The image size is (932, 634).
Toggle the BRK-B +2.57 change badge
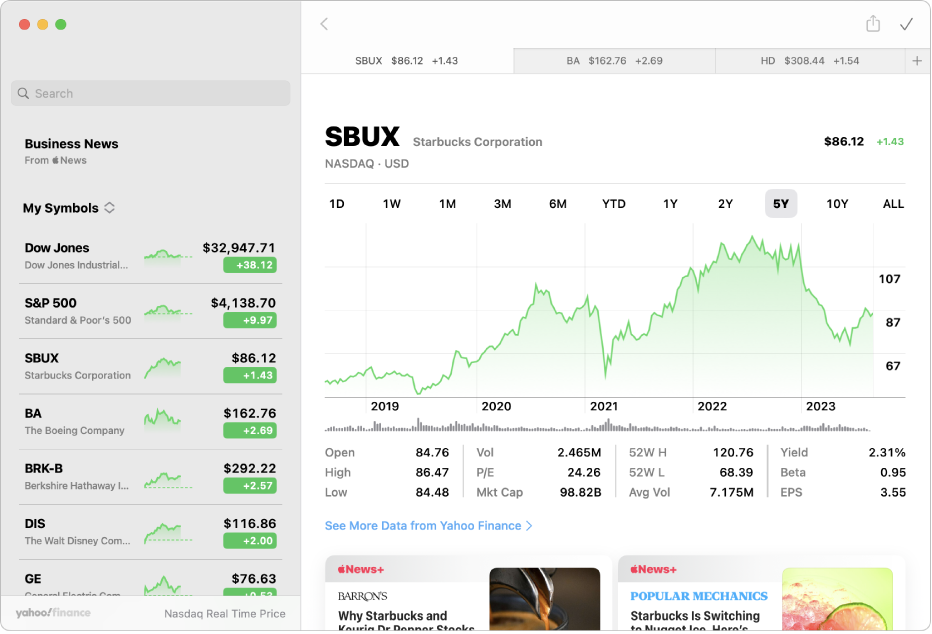[250, 486]
